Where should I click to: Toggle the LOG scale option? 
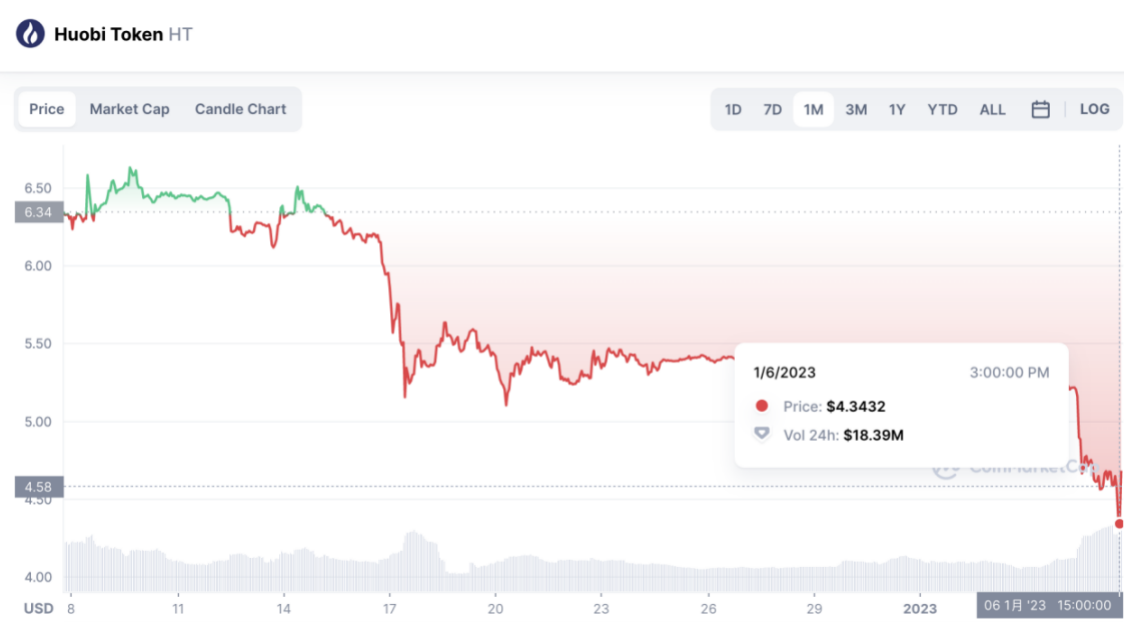1094,109
